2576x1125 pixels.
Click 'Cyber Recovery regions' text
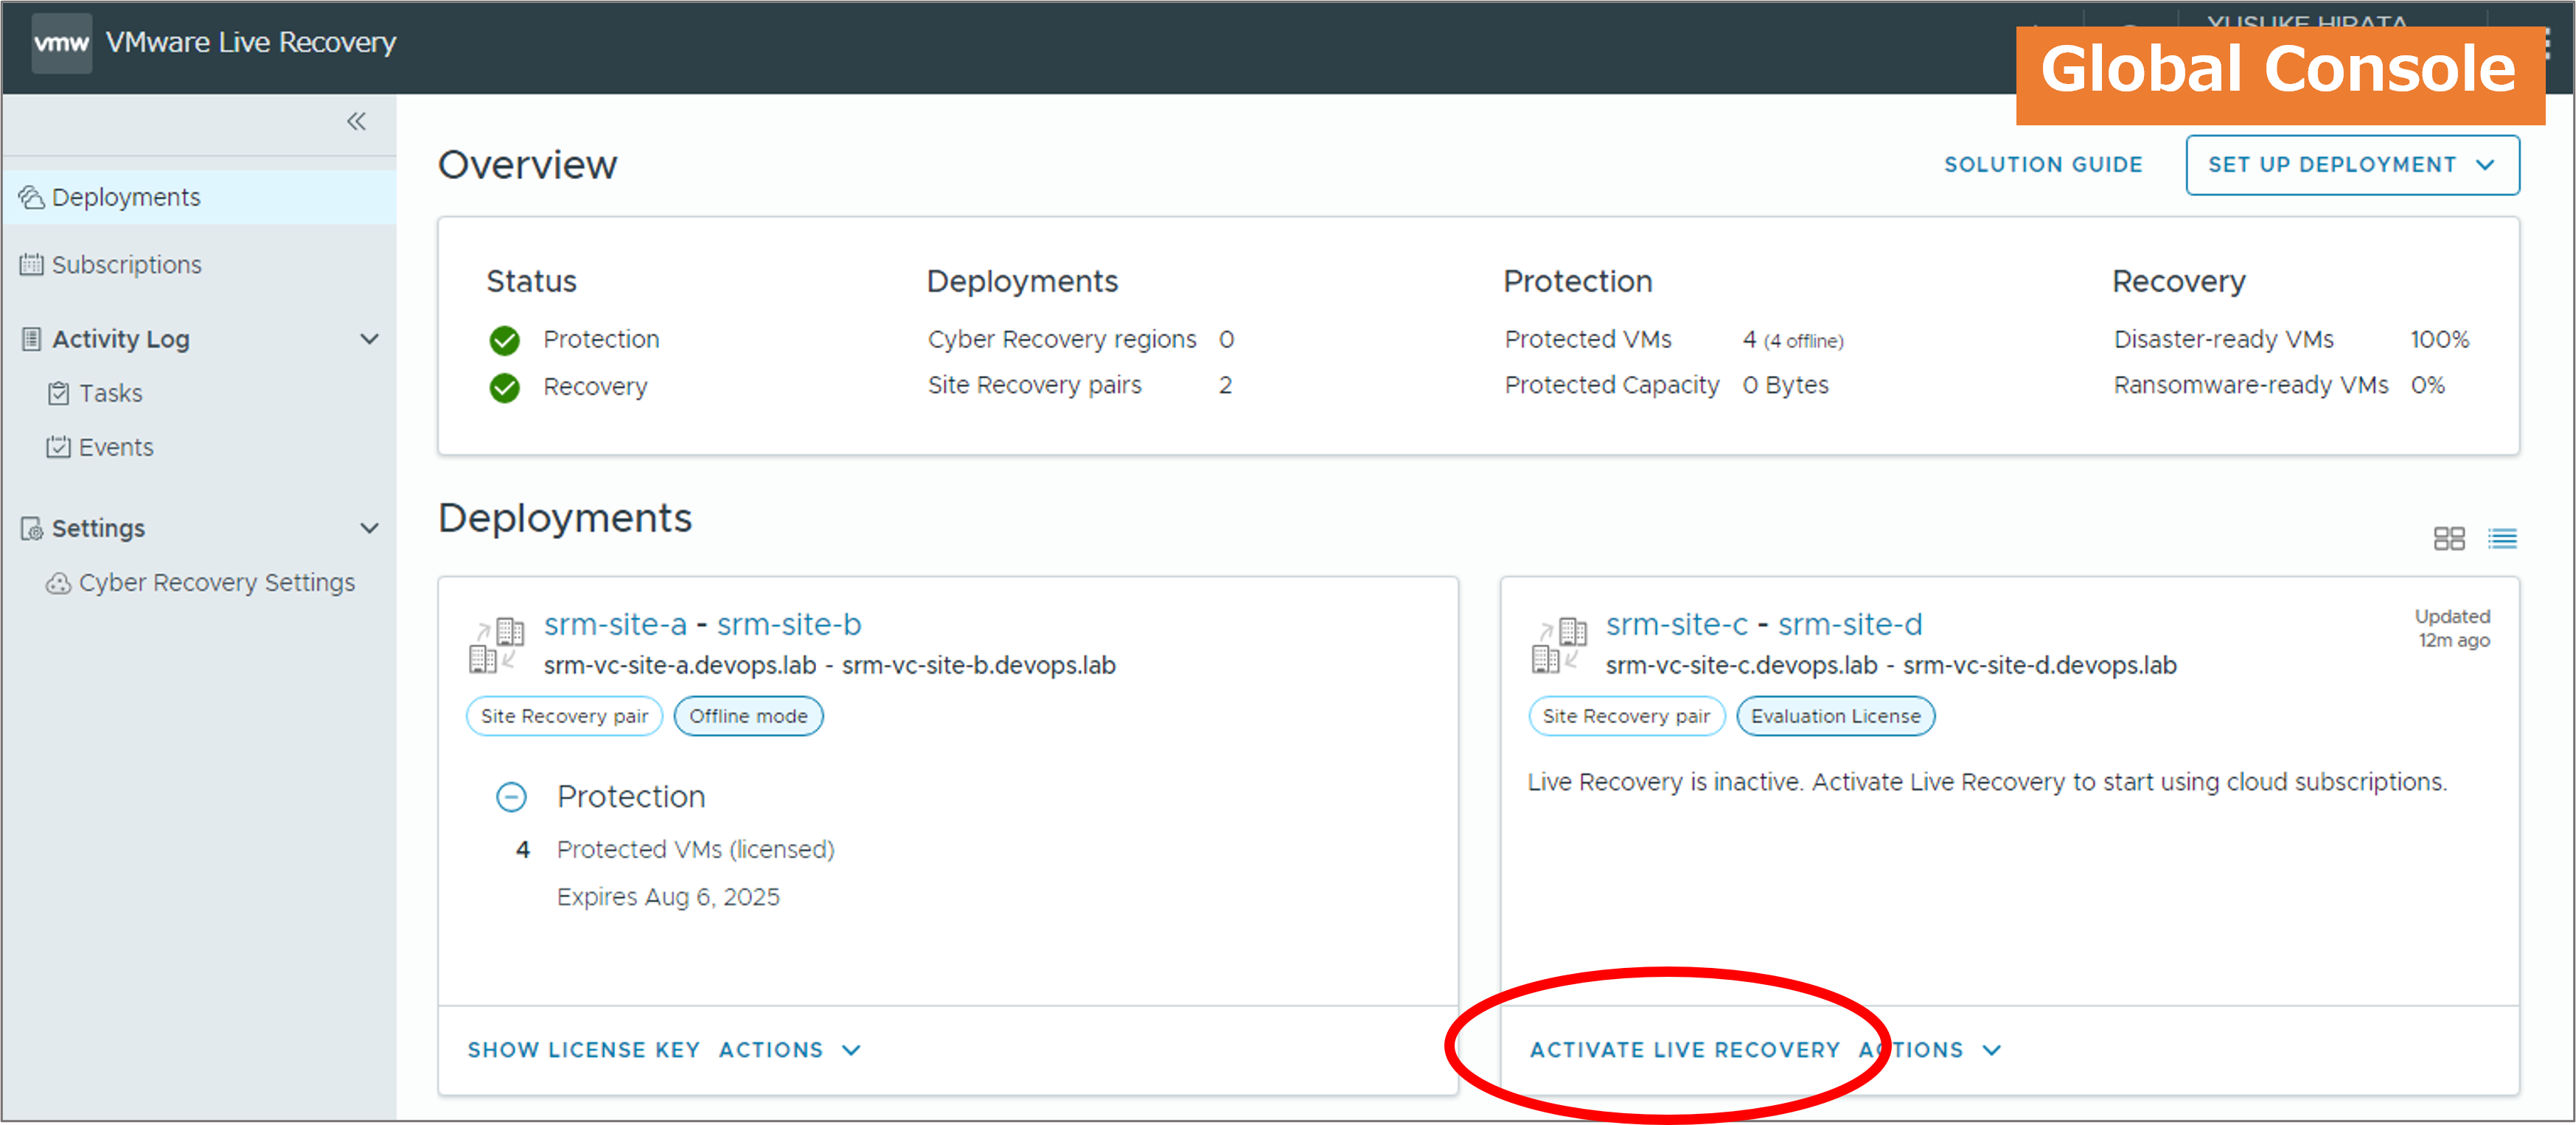[1062, 340]
